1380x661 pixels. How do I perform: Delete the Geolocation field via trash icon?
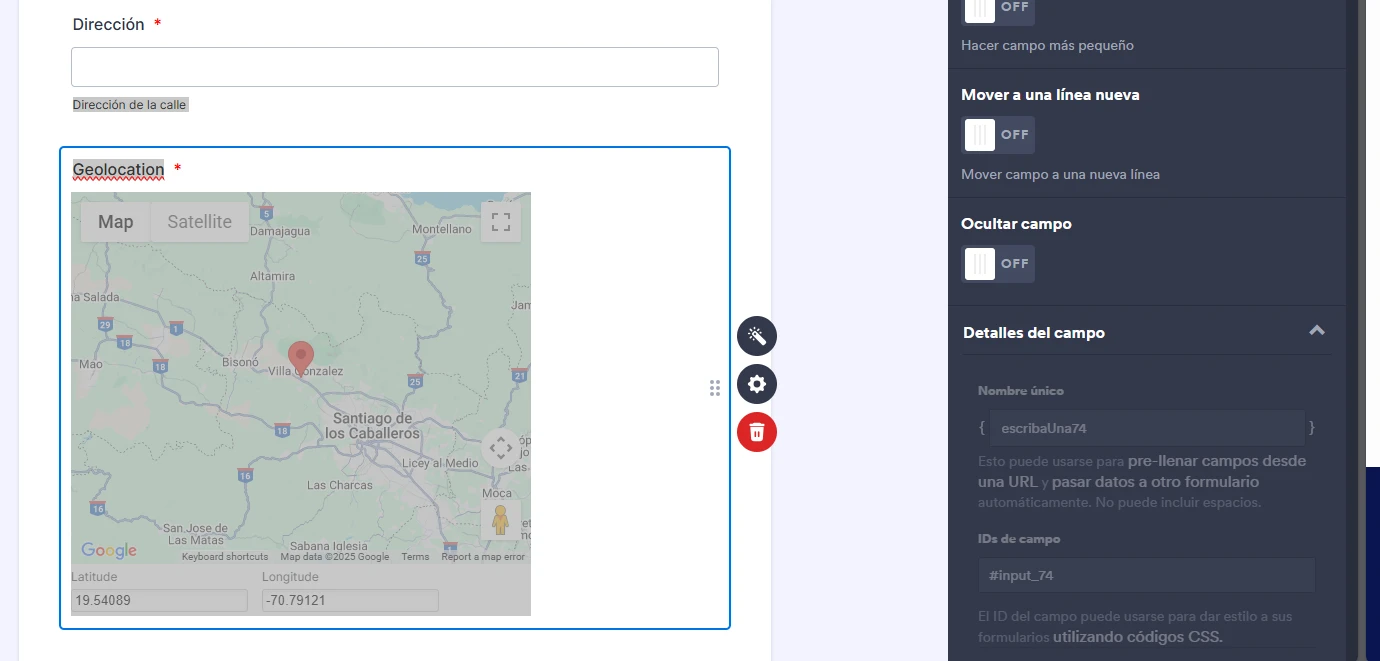click(x=757, y=432)
